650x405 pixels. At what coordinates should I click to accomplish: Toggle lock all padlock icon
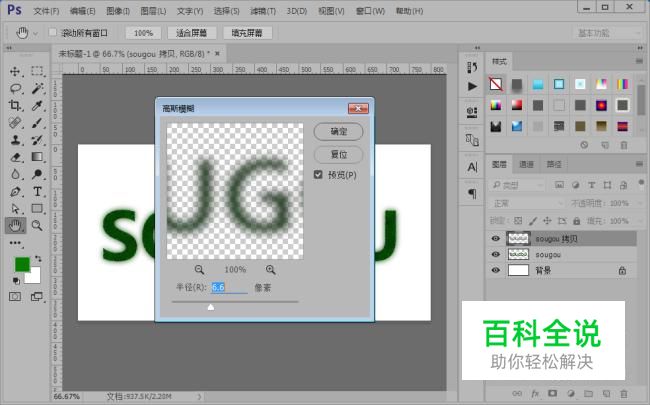click(577, 221)
